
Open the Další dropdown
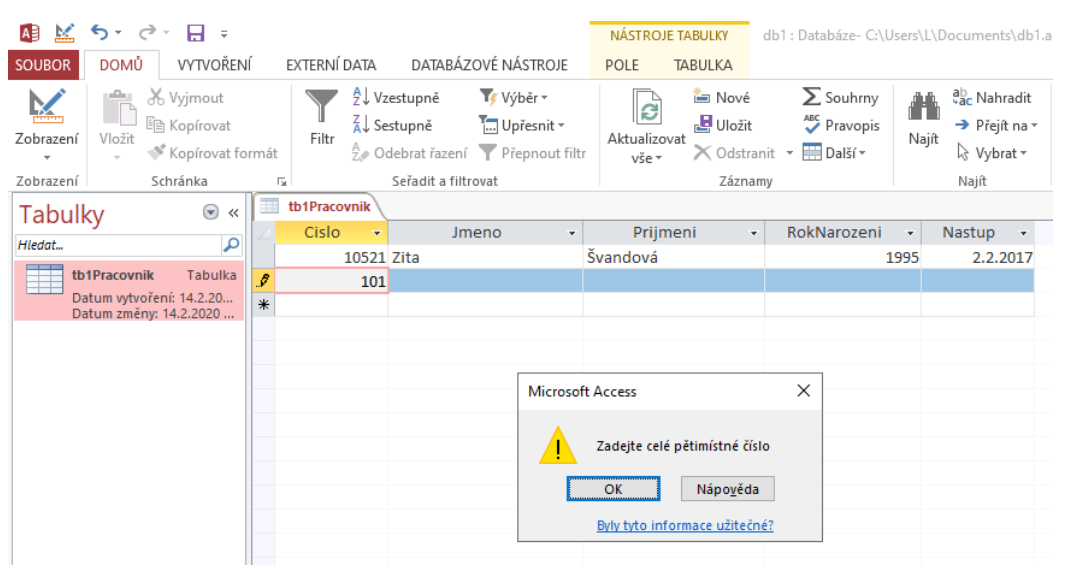(x=834, y=153)
